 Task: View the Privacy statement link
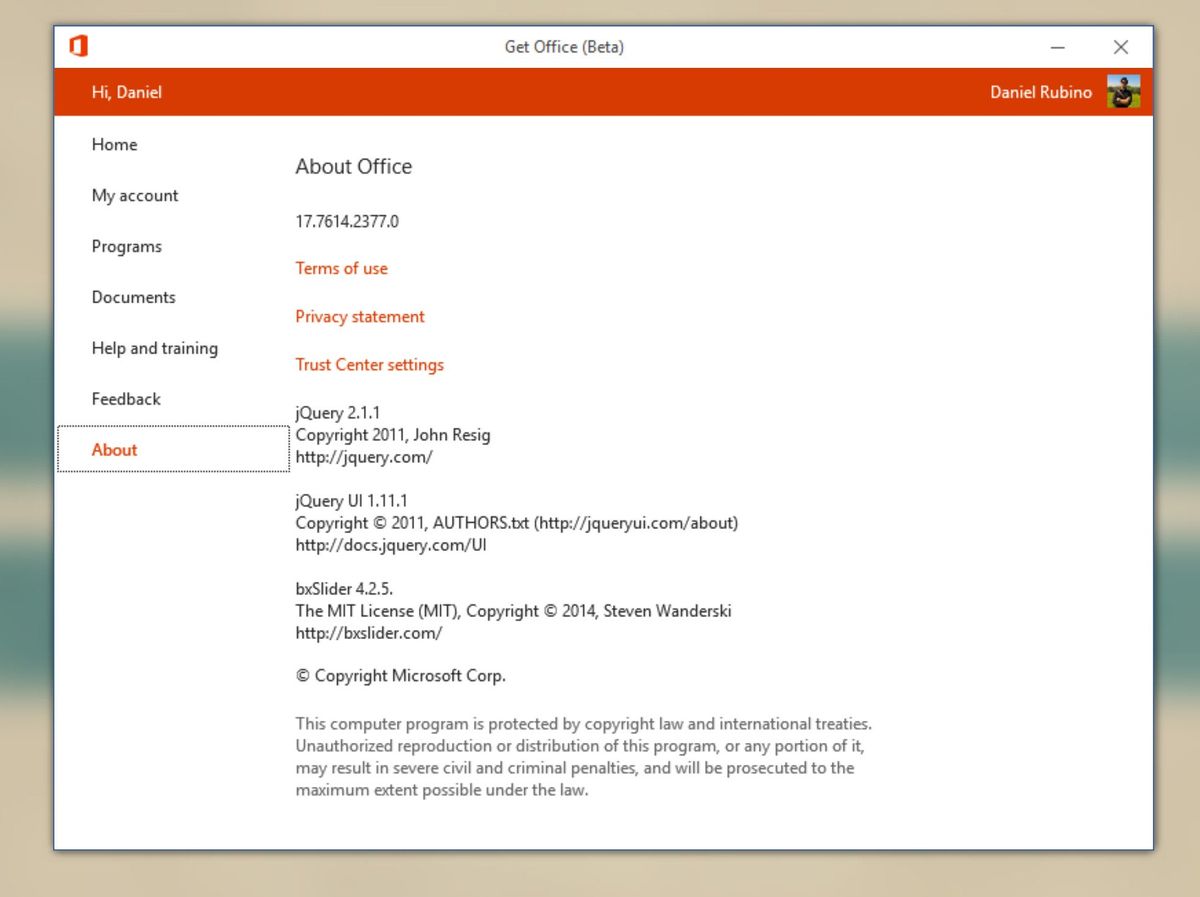point(360,316)
